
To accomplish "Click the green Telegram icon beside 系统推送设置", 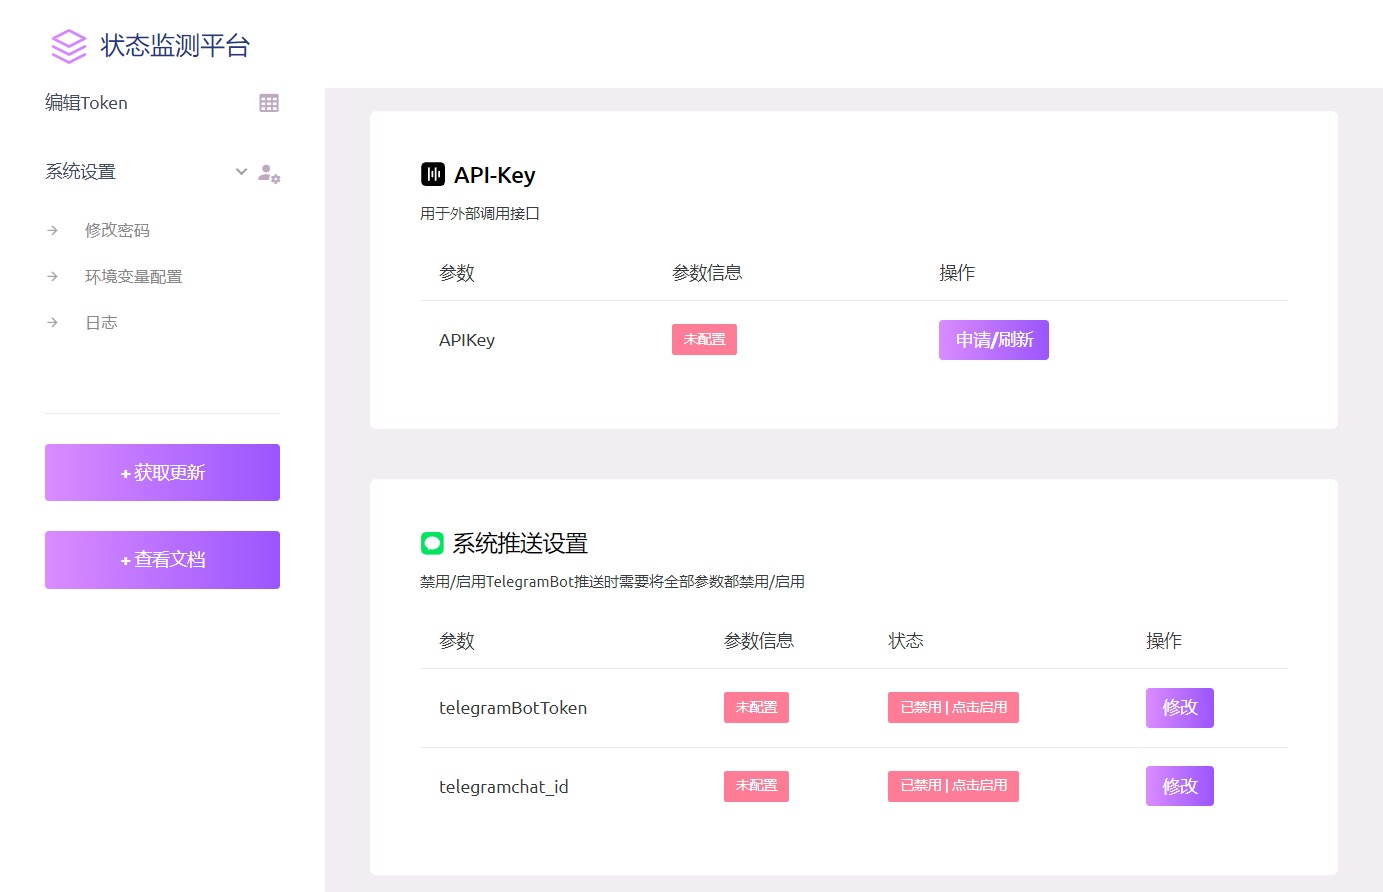I will coord(432,543).
